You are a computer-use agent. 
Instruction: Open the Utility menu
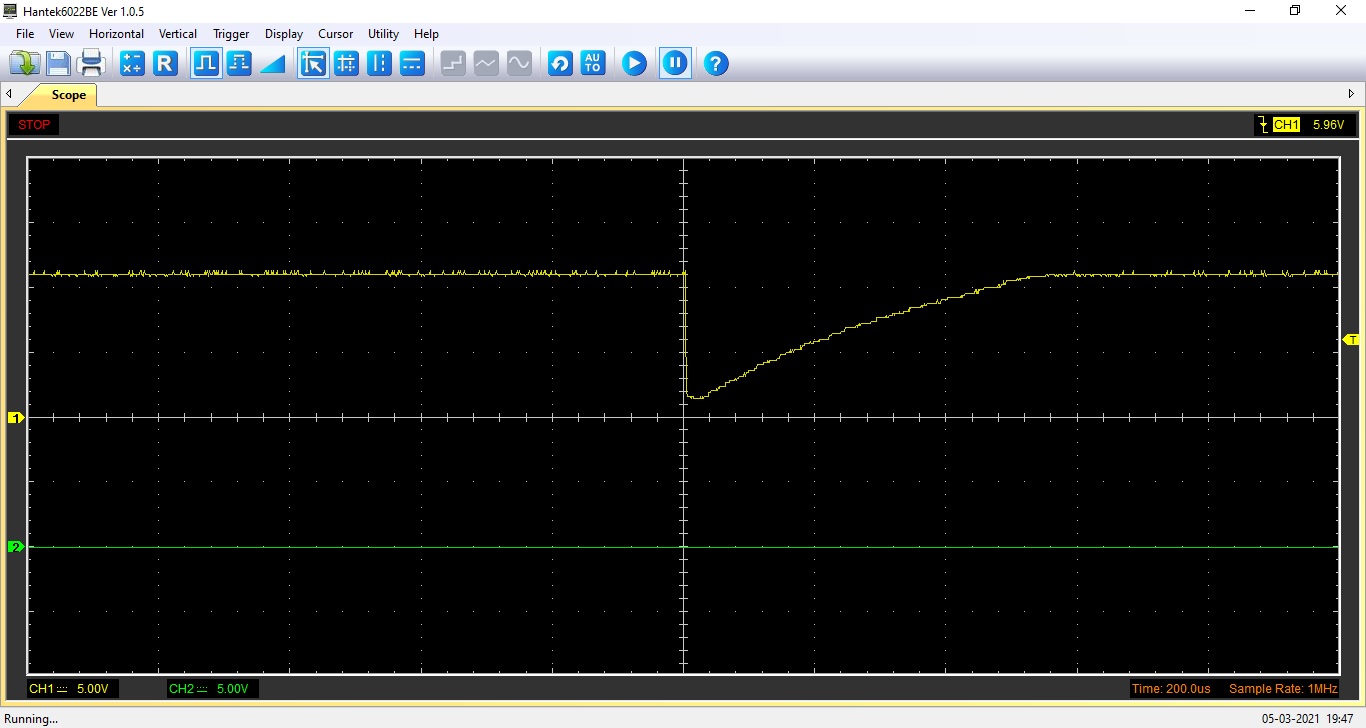click(x=383, y=34)
